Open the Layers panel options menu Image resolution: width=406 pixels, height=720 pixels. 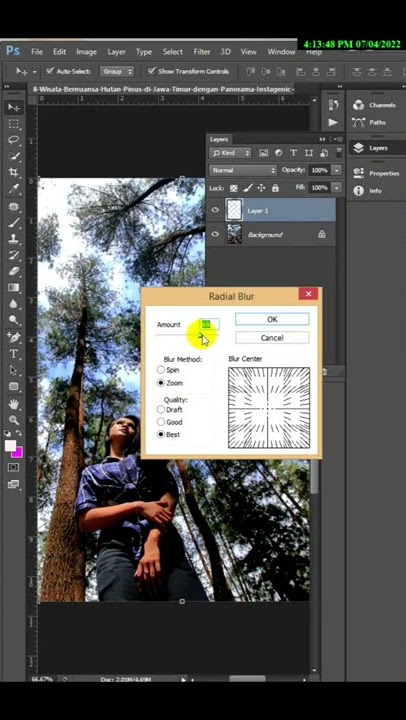338,139
